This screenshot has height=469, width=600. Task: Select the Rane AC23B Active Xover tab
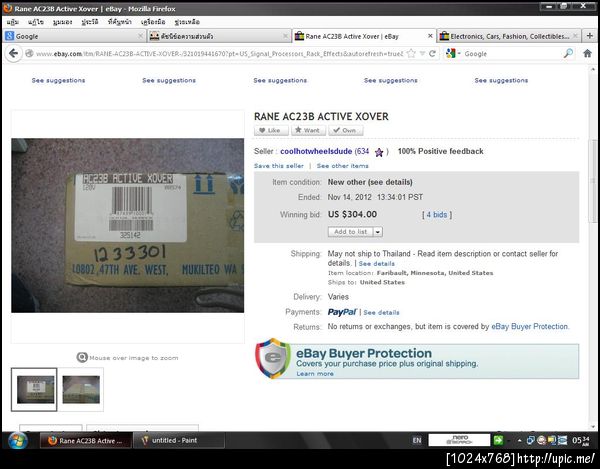click(364, 36)
